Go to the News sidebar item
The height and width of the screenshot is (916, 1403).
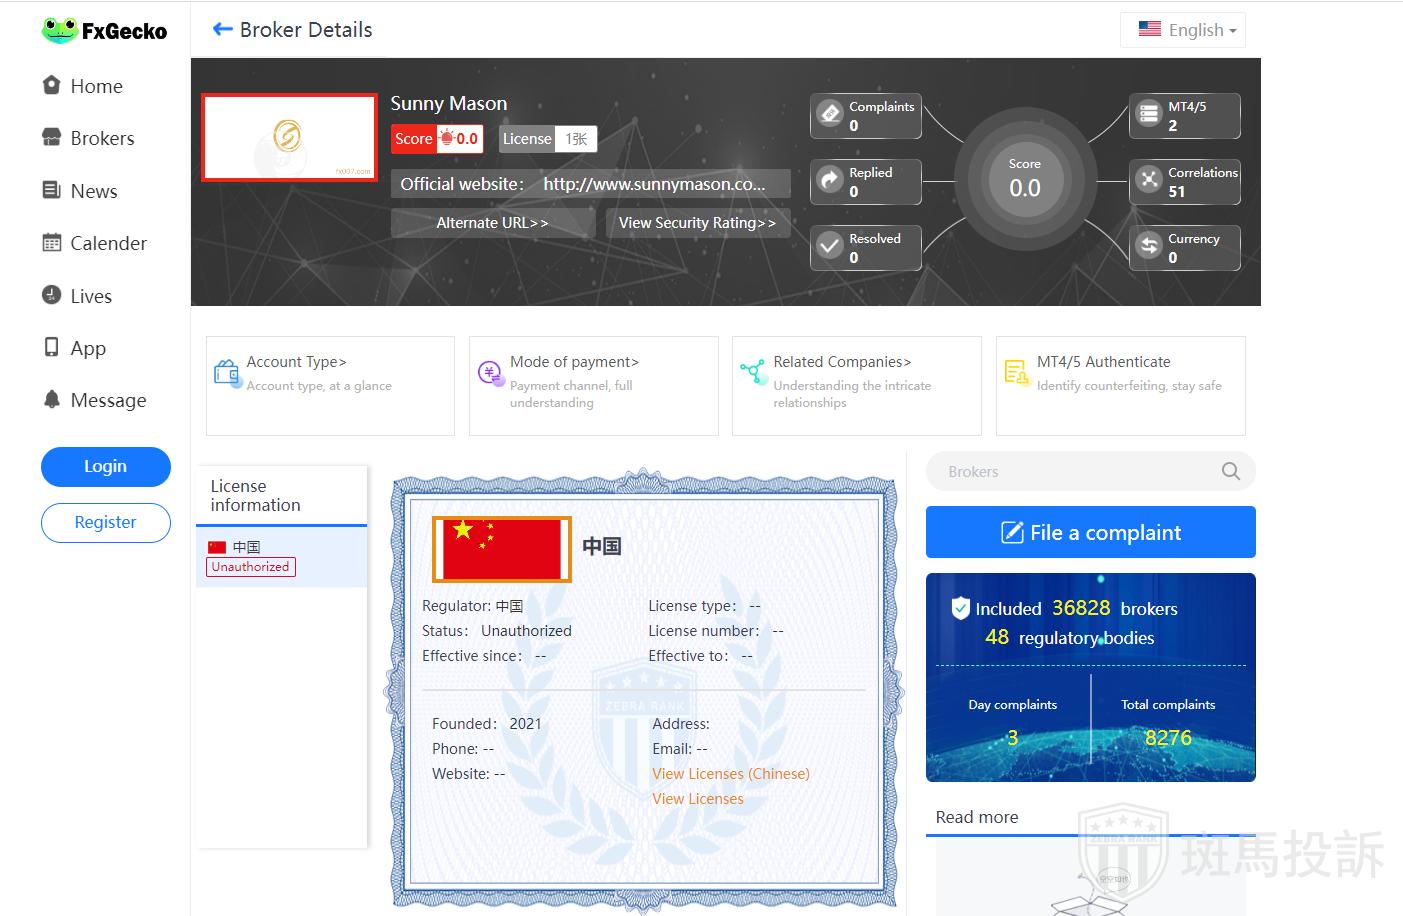93,191
